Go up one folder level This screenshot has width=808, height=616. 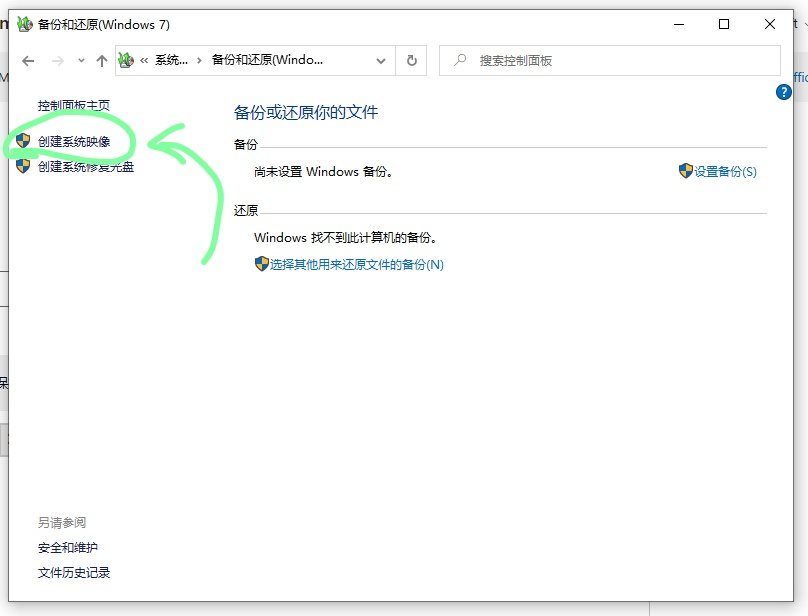(x=102, y=61)
